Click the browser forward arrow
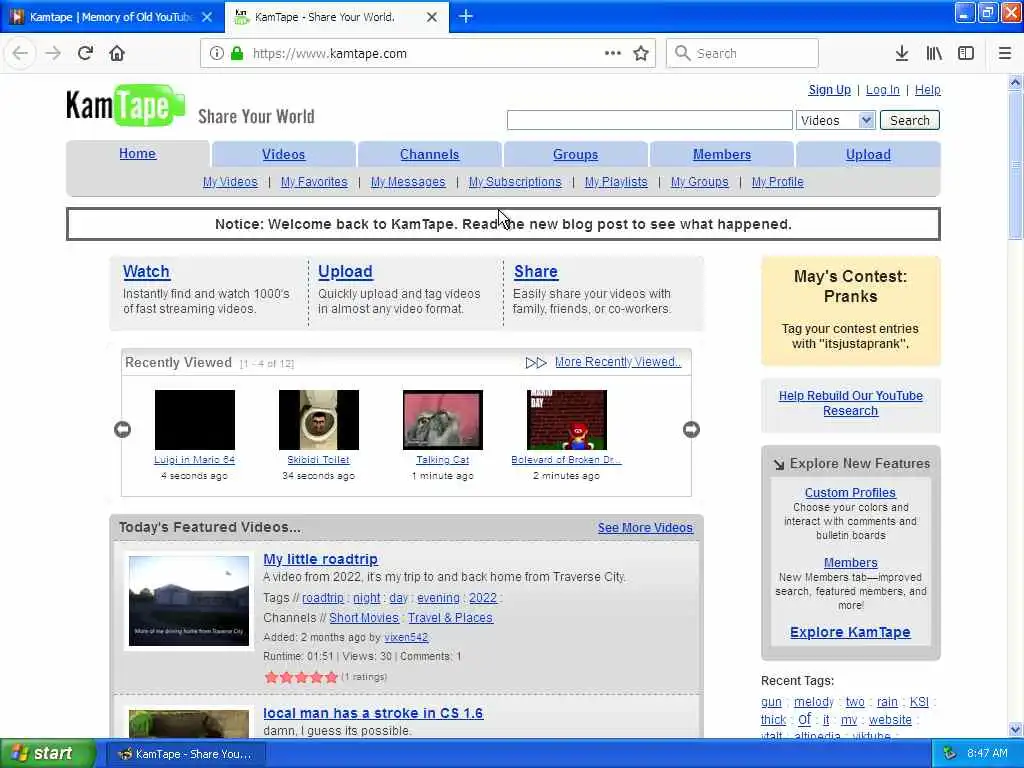 point(53,54)
